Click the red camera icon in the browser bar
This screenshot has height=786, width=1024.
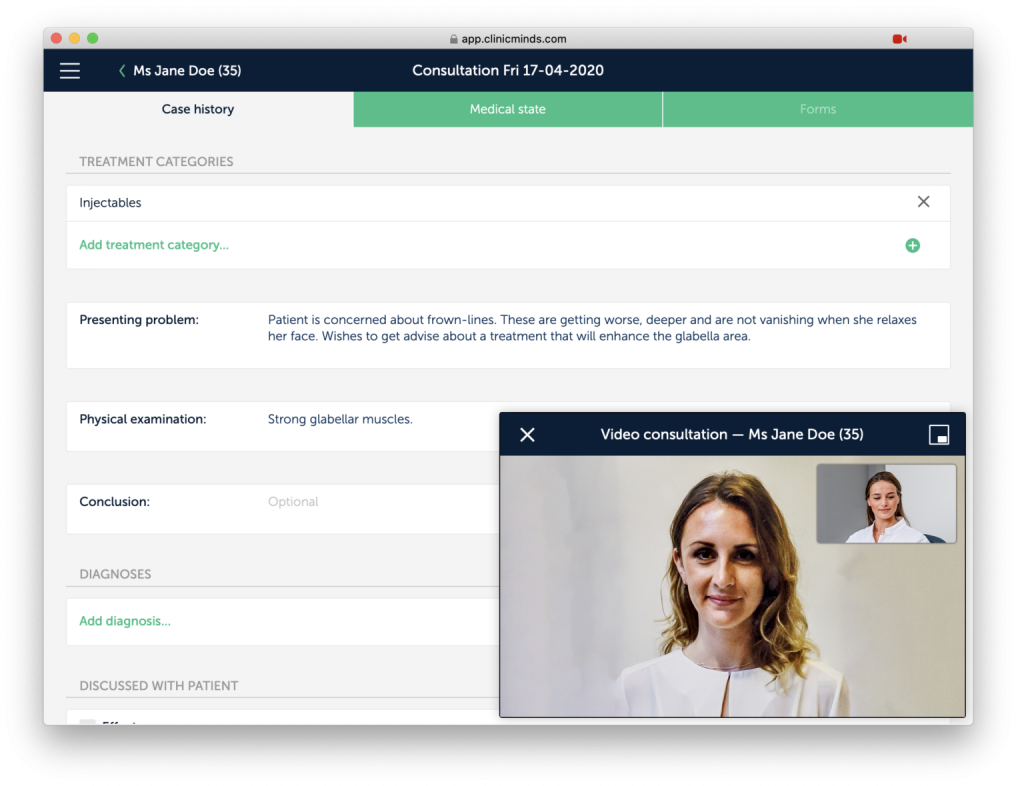coord(898,37)
